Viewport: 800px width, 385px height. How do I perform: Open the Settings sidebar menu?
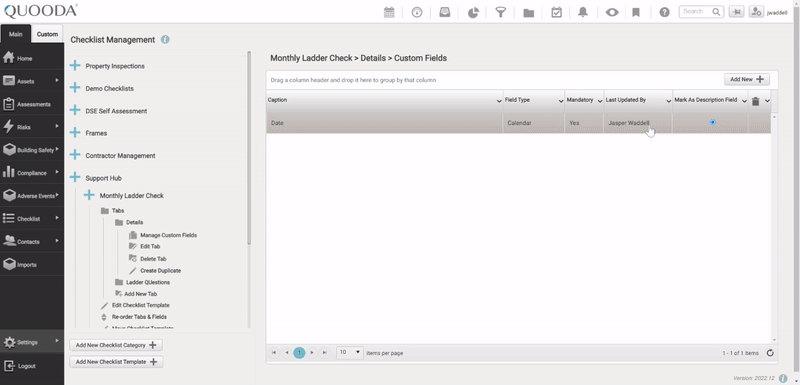tap(32, 342)
